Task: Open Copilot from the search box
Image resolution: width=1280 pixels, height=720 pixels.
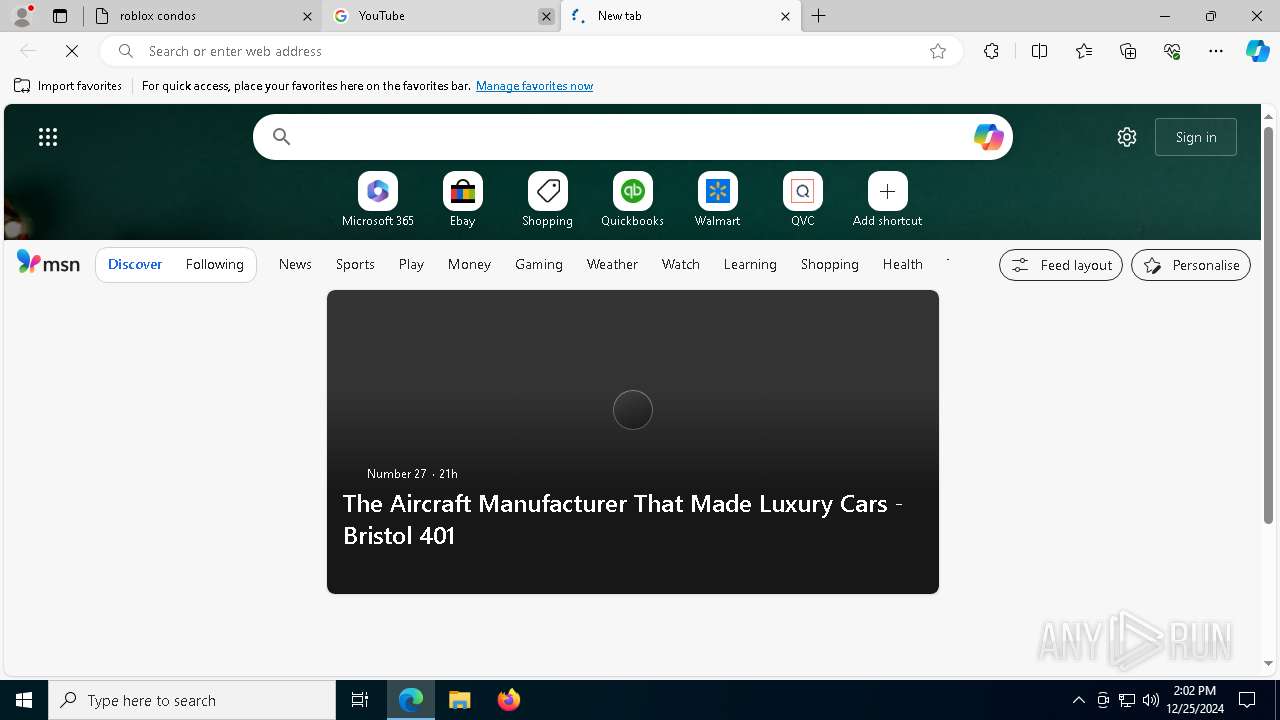Action: [988, 137]
